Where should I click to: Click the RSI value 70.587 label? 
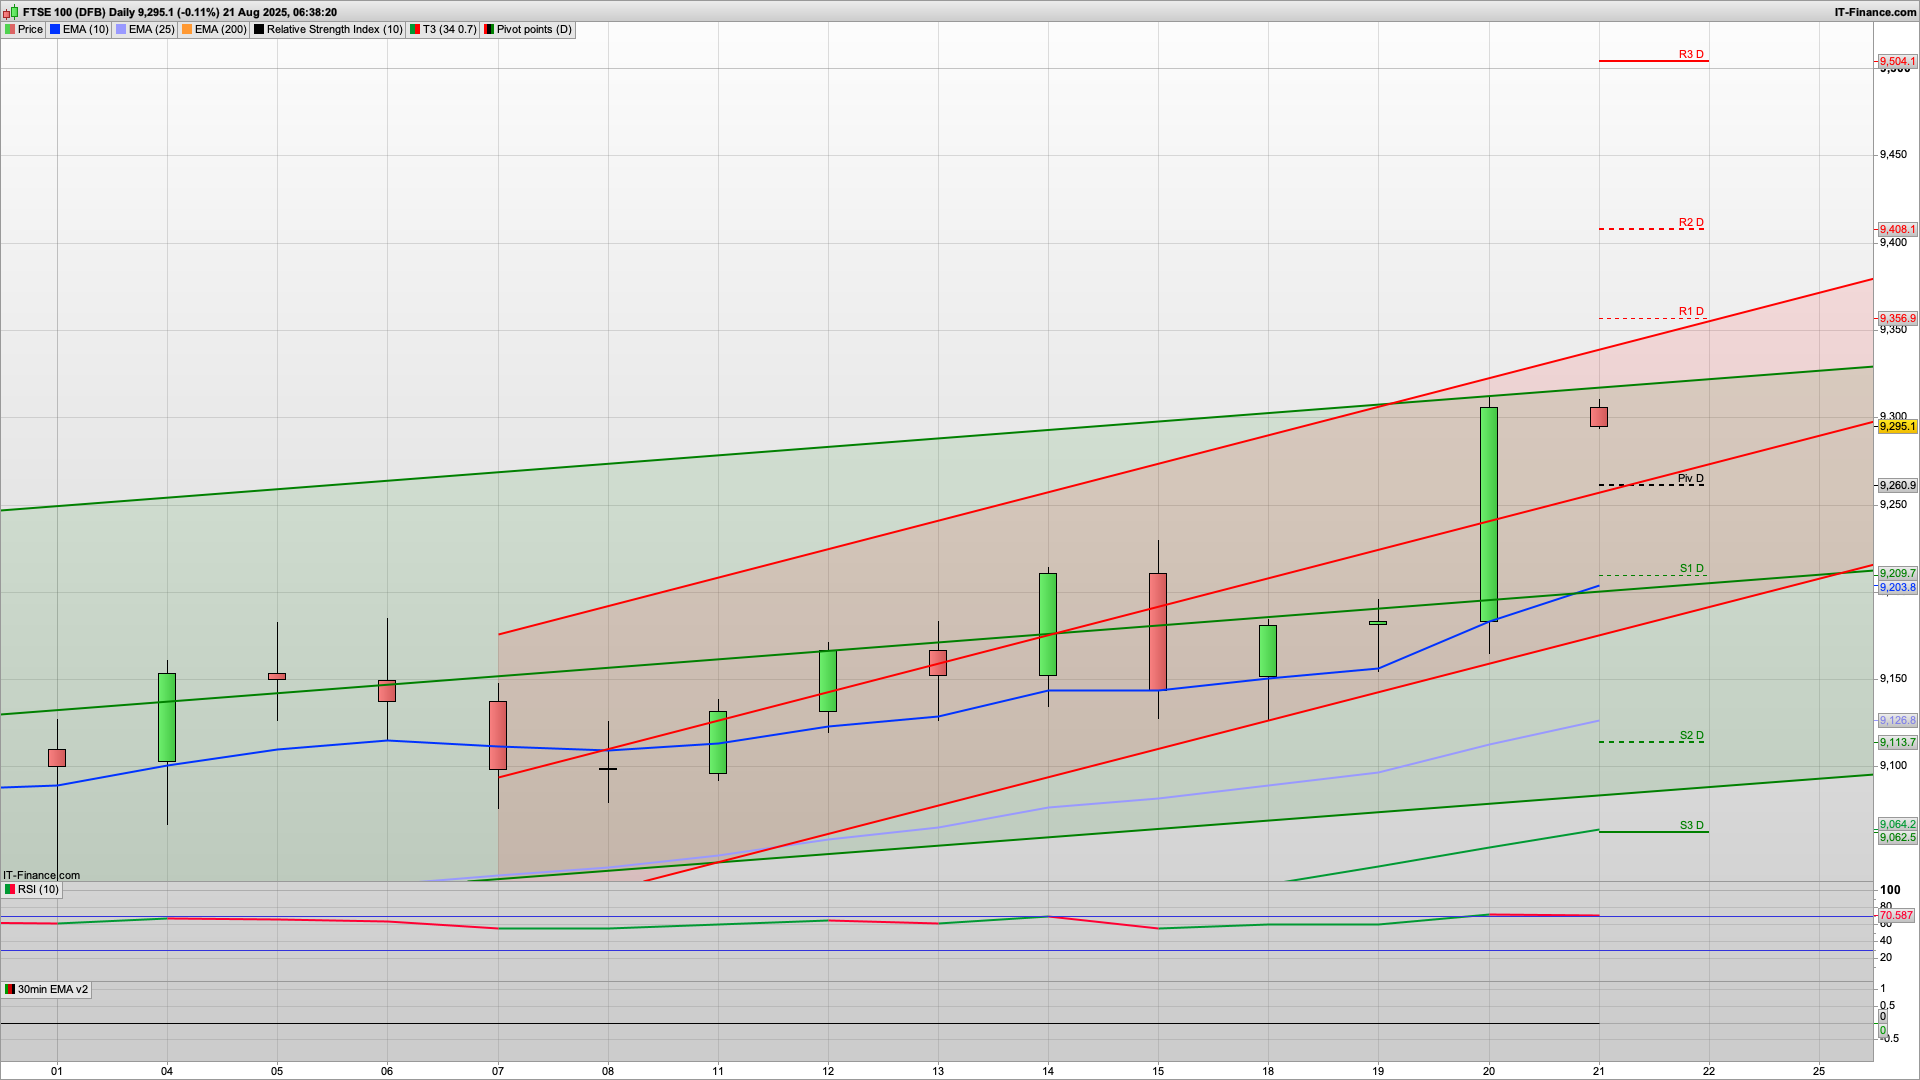(1895, 916)
